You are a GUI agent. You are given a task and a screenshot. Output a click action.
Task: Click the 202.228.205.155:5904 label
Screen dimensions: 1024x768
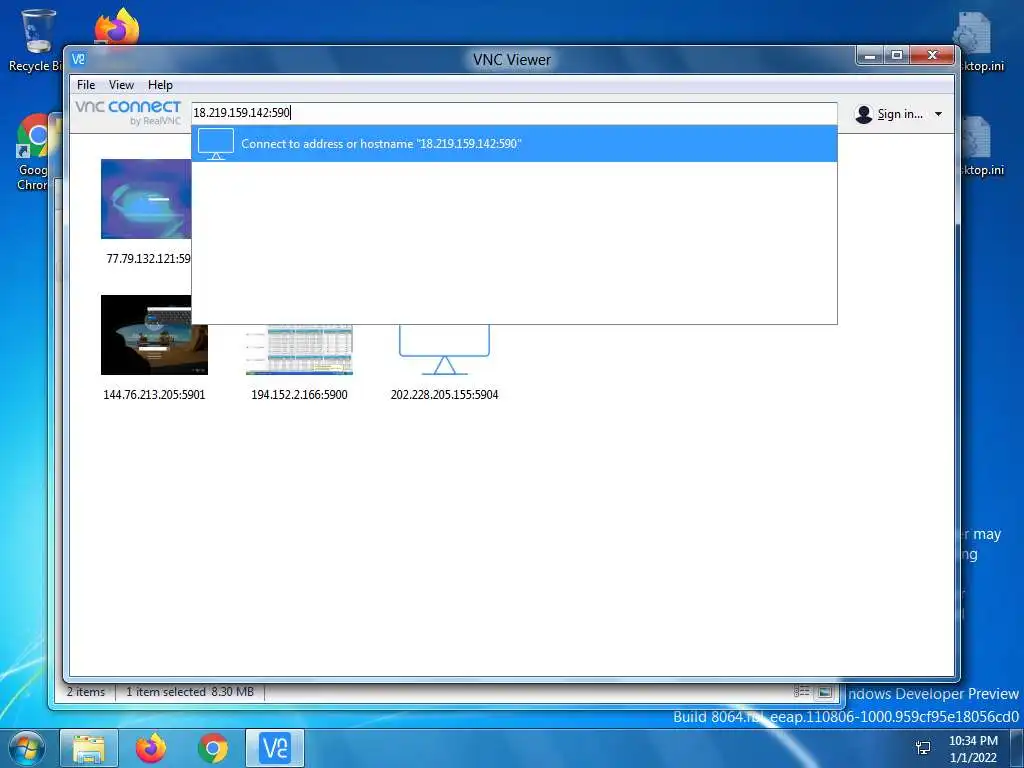(444, 394)
